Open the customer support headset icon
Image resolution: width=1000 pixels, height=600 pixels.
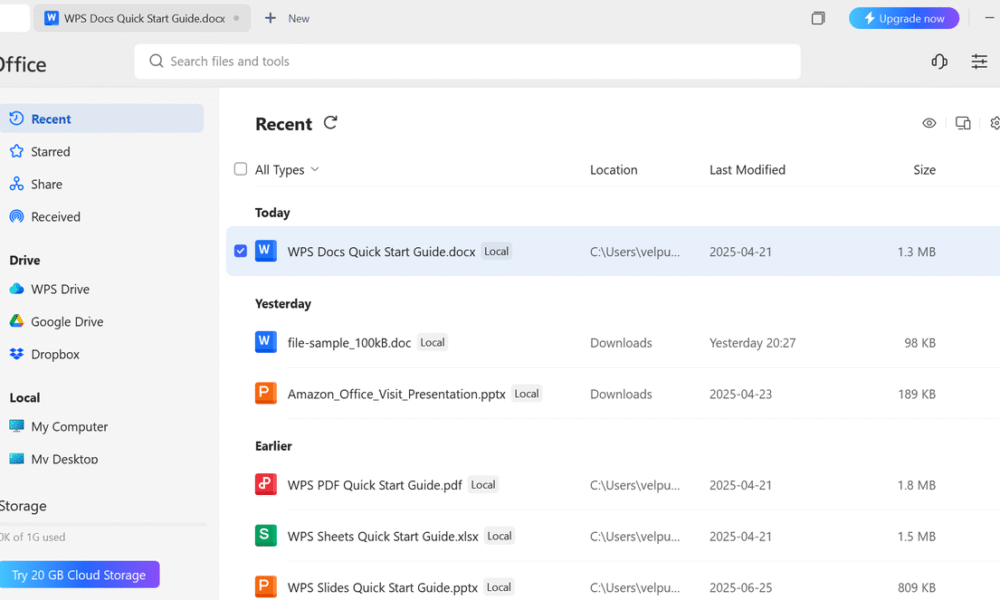click(939, 61)
